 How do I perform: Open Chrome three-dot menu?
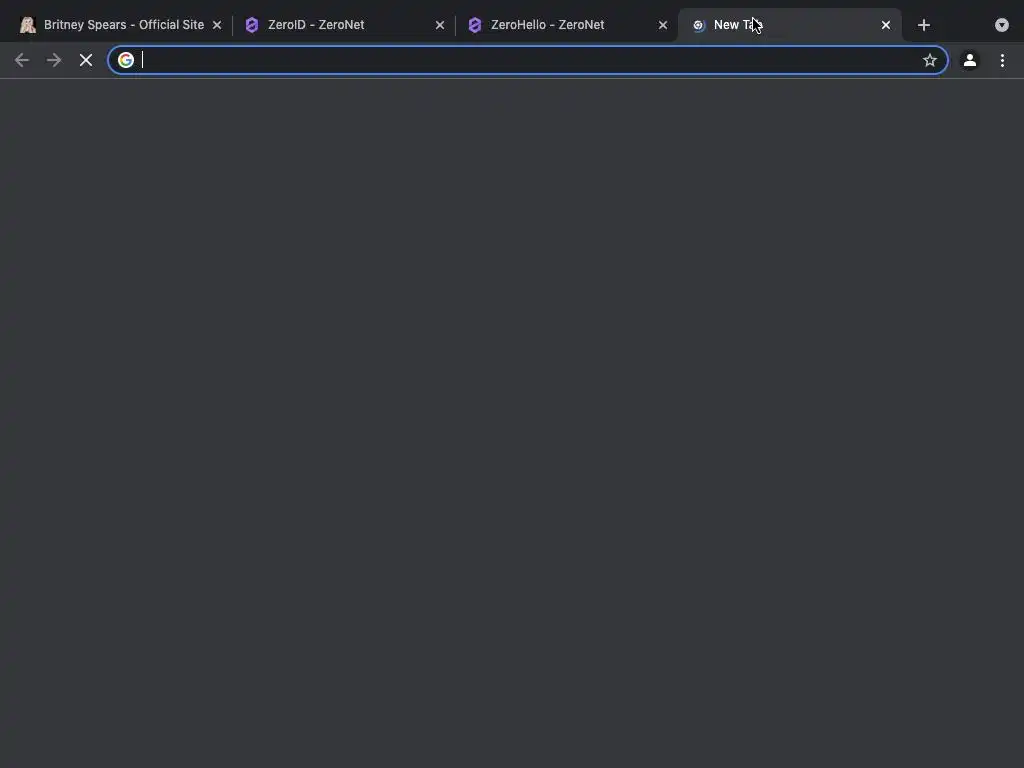tap(1002, 60)
